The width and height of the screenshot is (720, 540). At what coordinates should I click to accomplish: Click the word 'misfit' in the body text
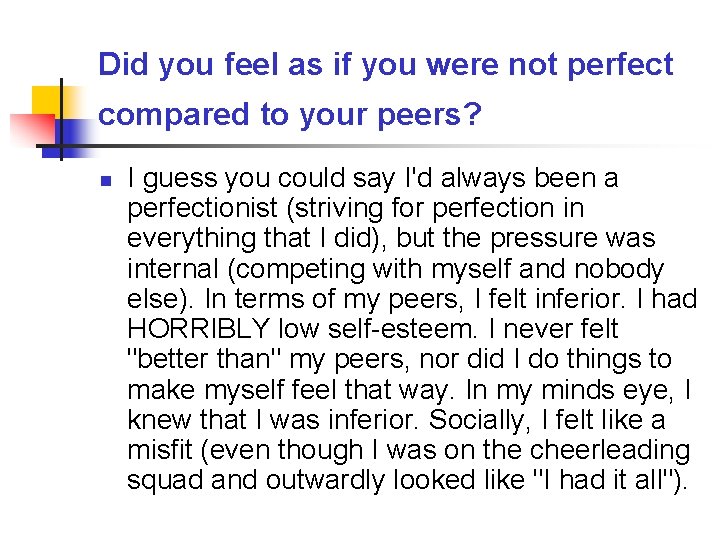point(159,450)
